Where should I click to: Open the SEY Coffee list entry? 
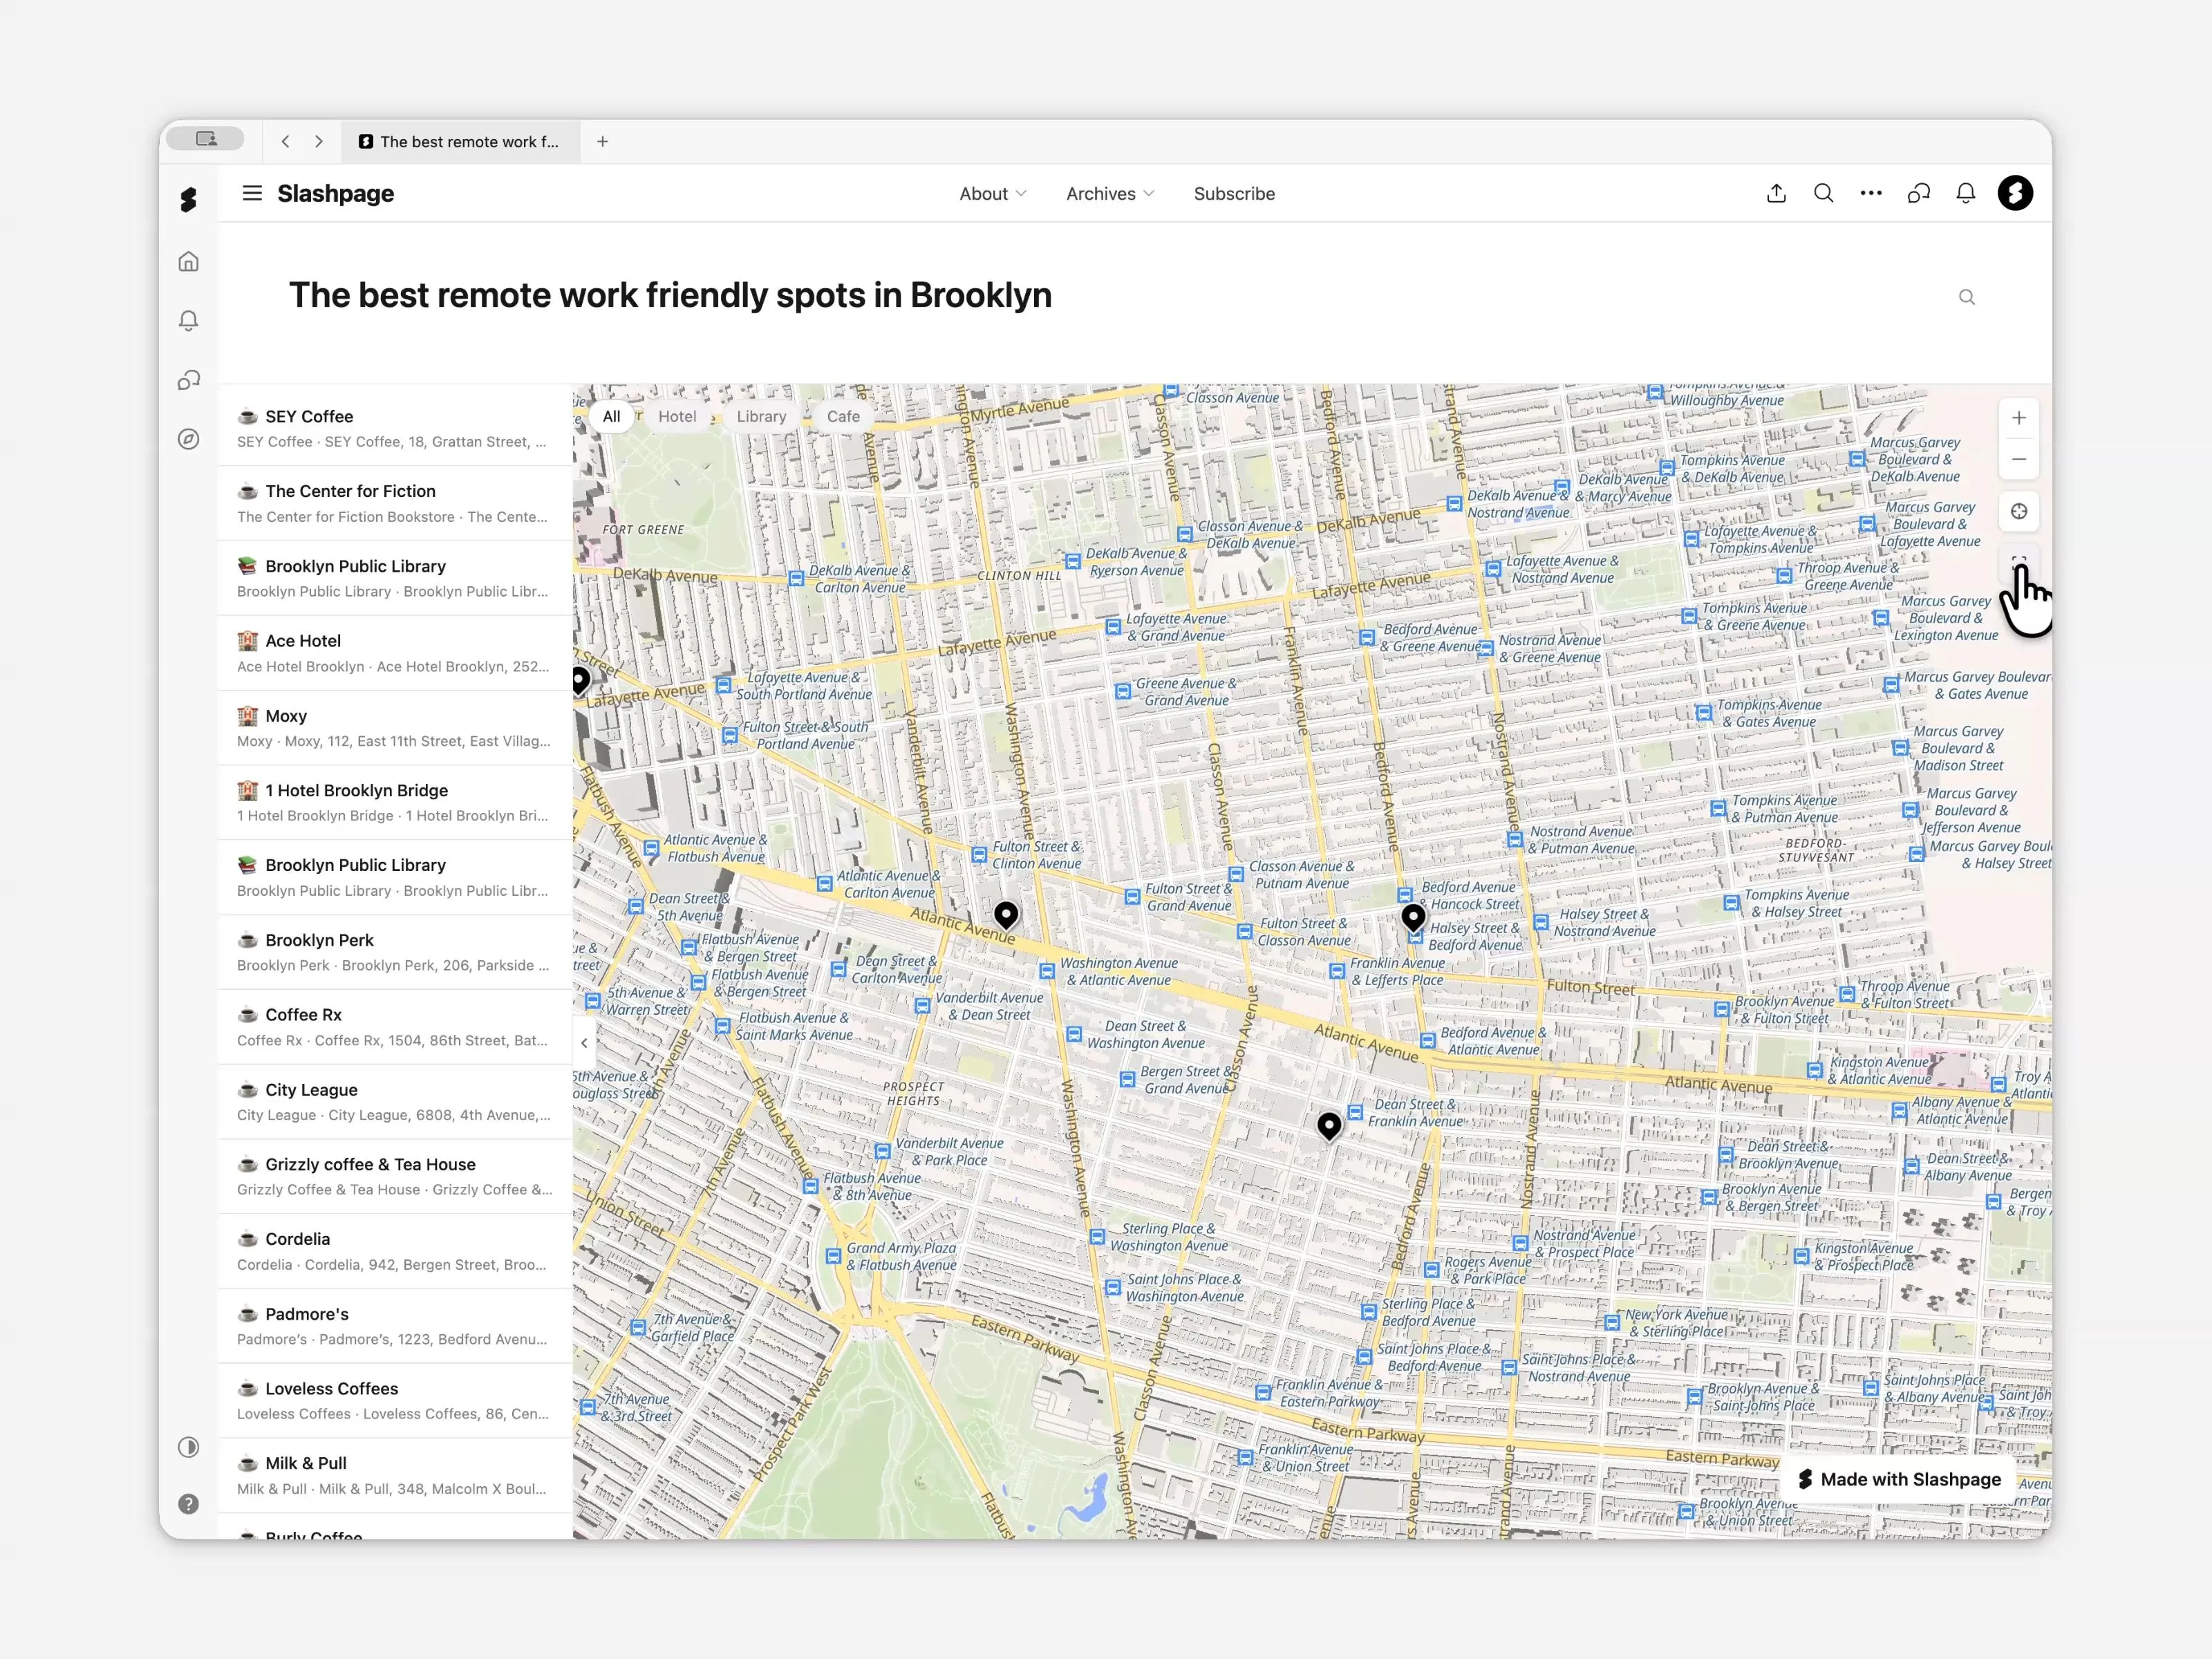pyautogui.click(x=395, y=429)
